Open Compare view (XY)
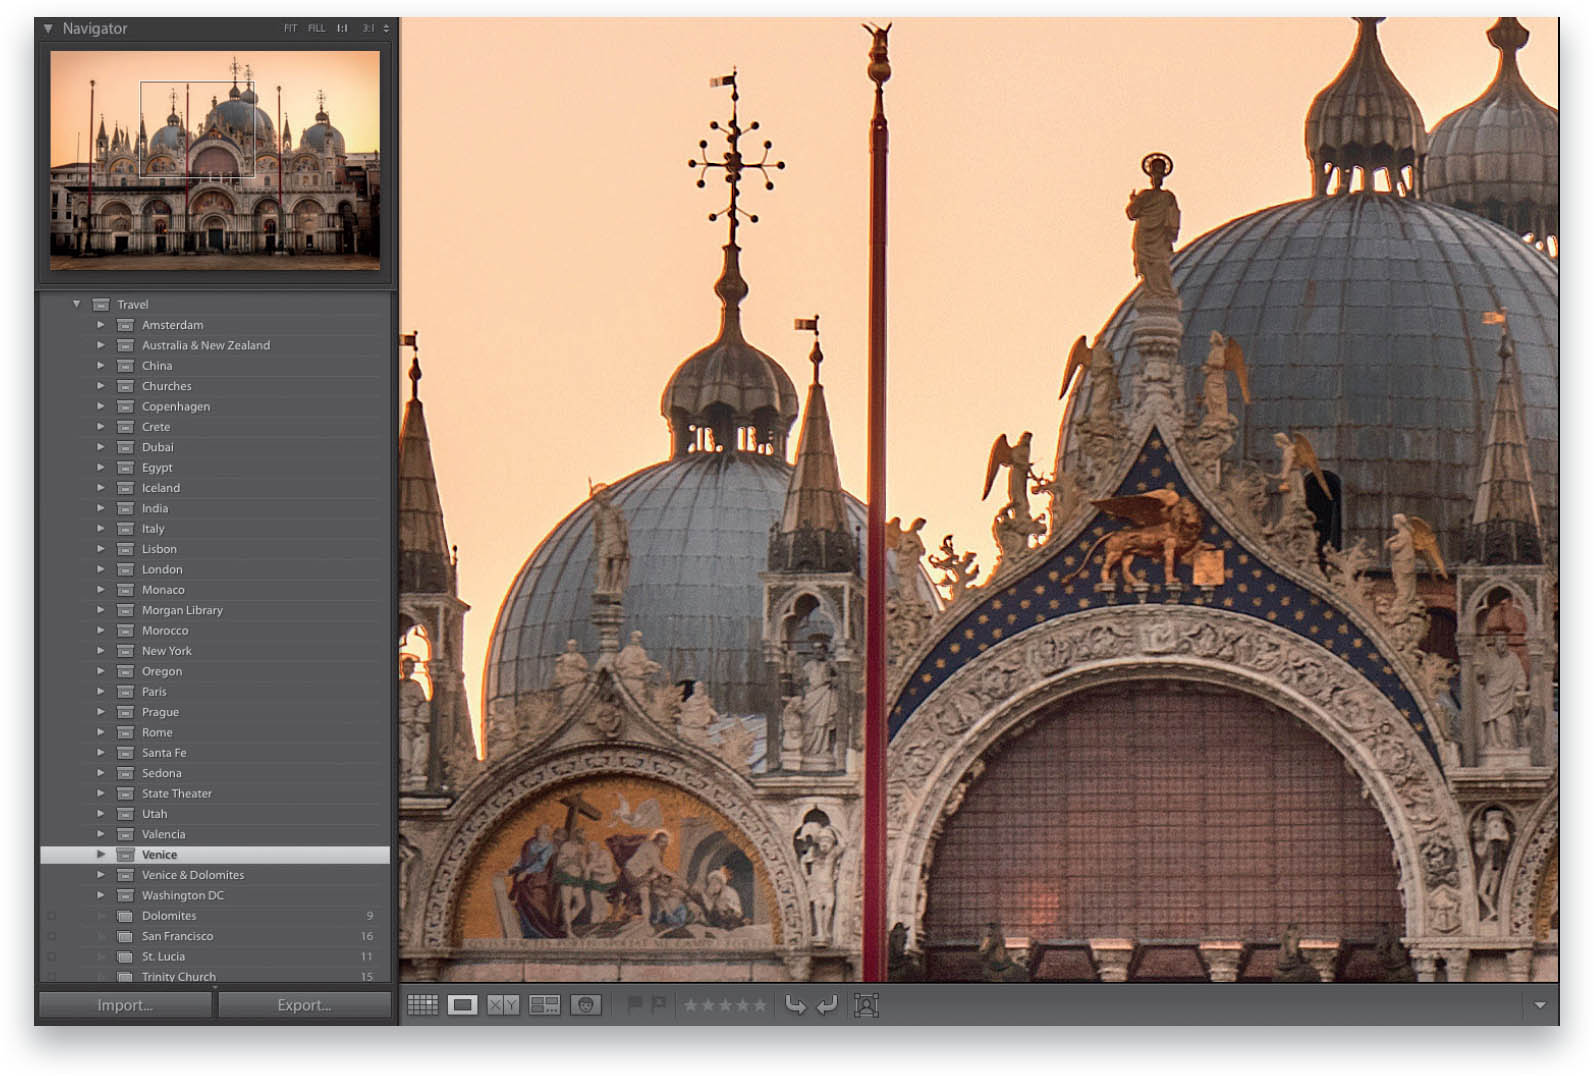 coord(503,1005)
